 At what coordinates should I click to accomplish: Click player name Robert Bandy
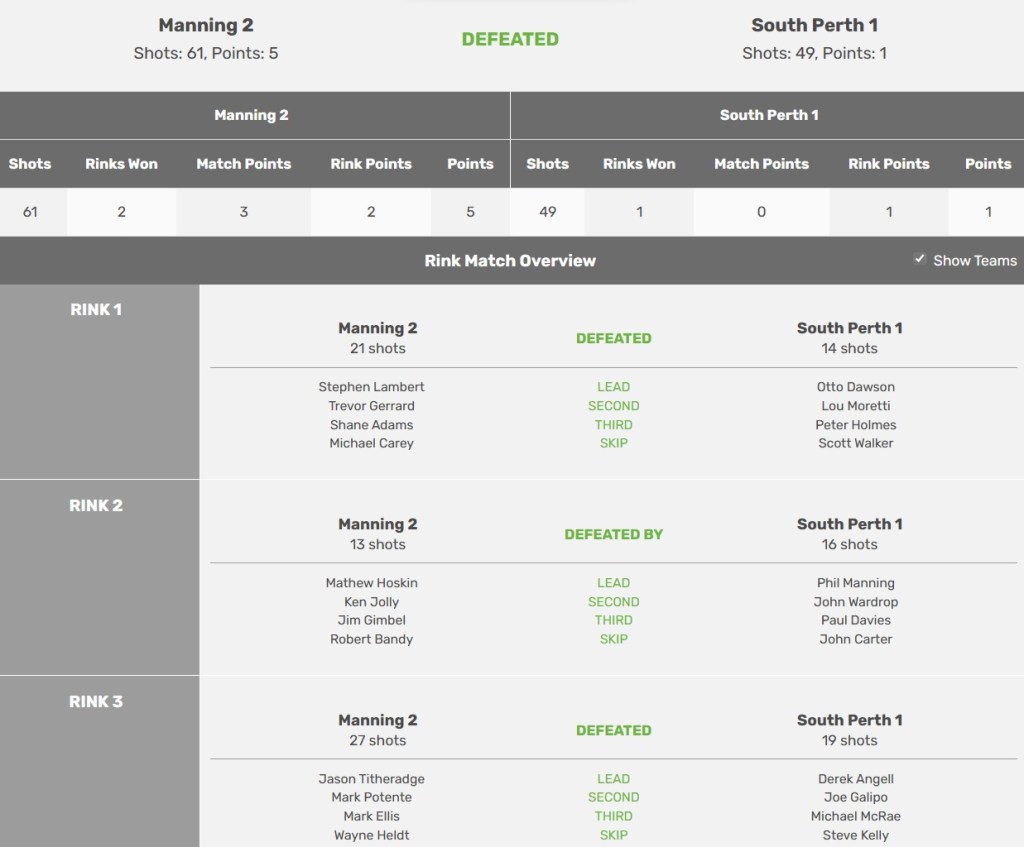pos(372,639)
